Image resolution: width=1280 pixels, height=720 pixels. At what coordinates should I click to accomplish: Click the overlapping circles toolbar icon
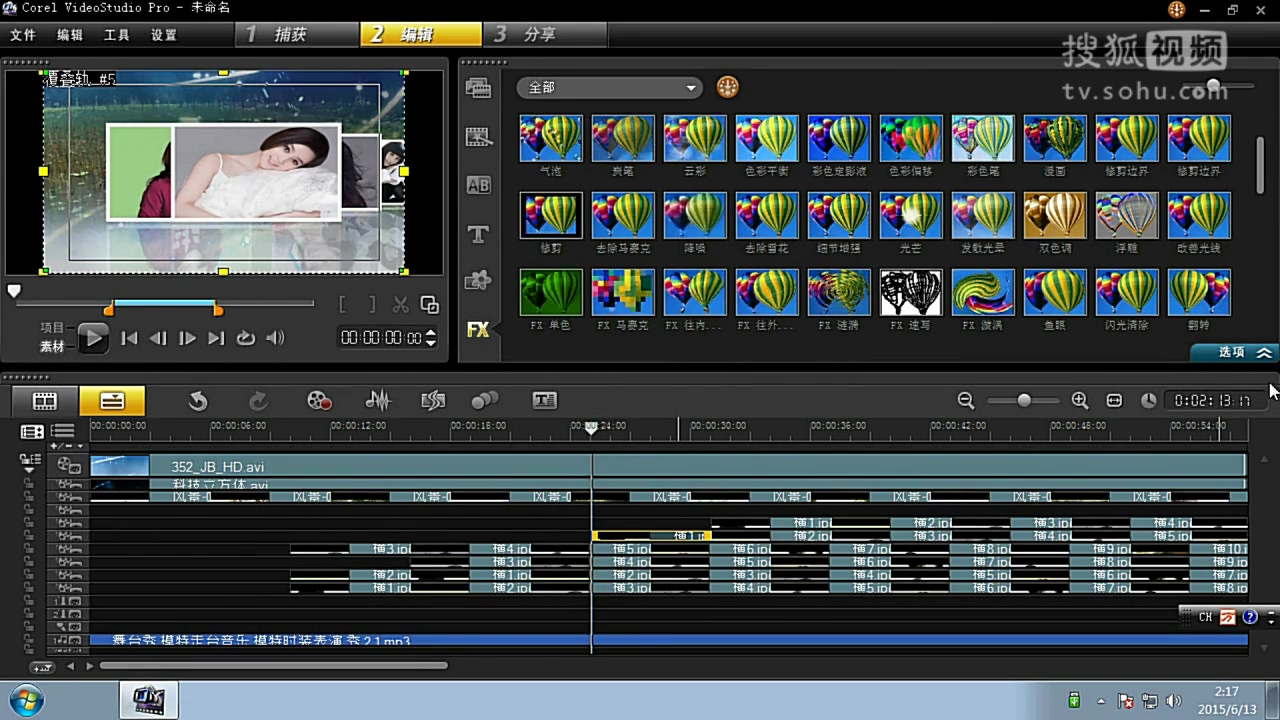[x=485, y=401]
